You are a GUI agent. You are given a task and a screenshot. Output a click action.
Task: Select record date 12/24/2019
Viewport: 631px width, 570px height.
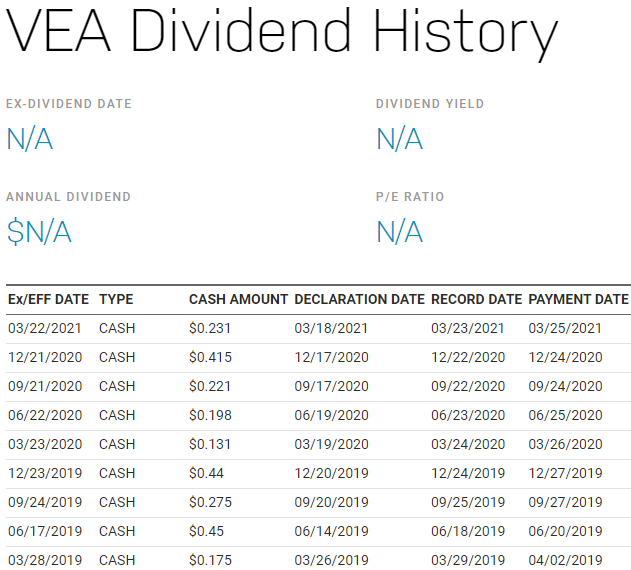point(468,473)
